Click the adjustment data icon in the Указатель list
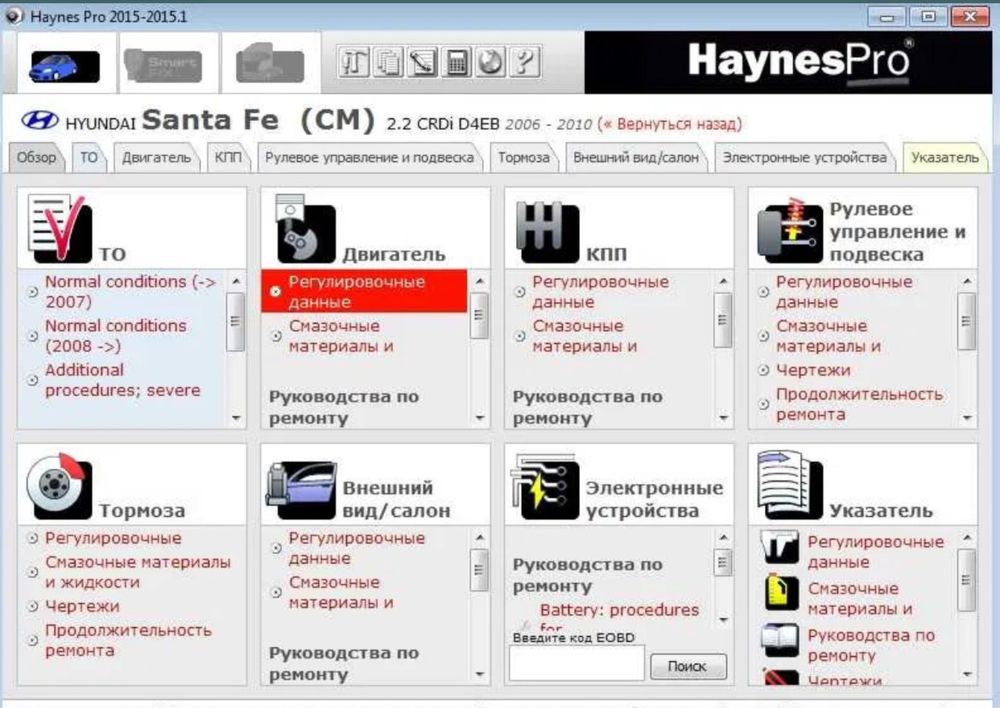Viewport: 1000px width, 708px height. pyautogui.click(x=781, y=547)
